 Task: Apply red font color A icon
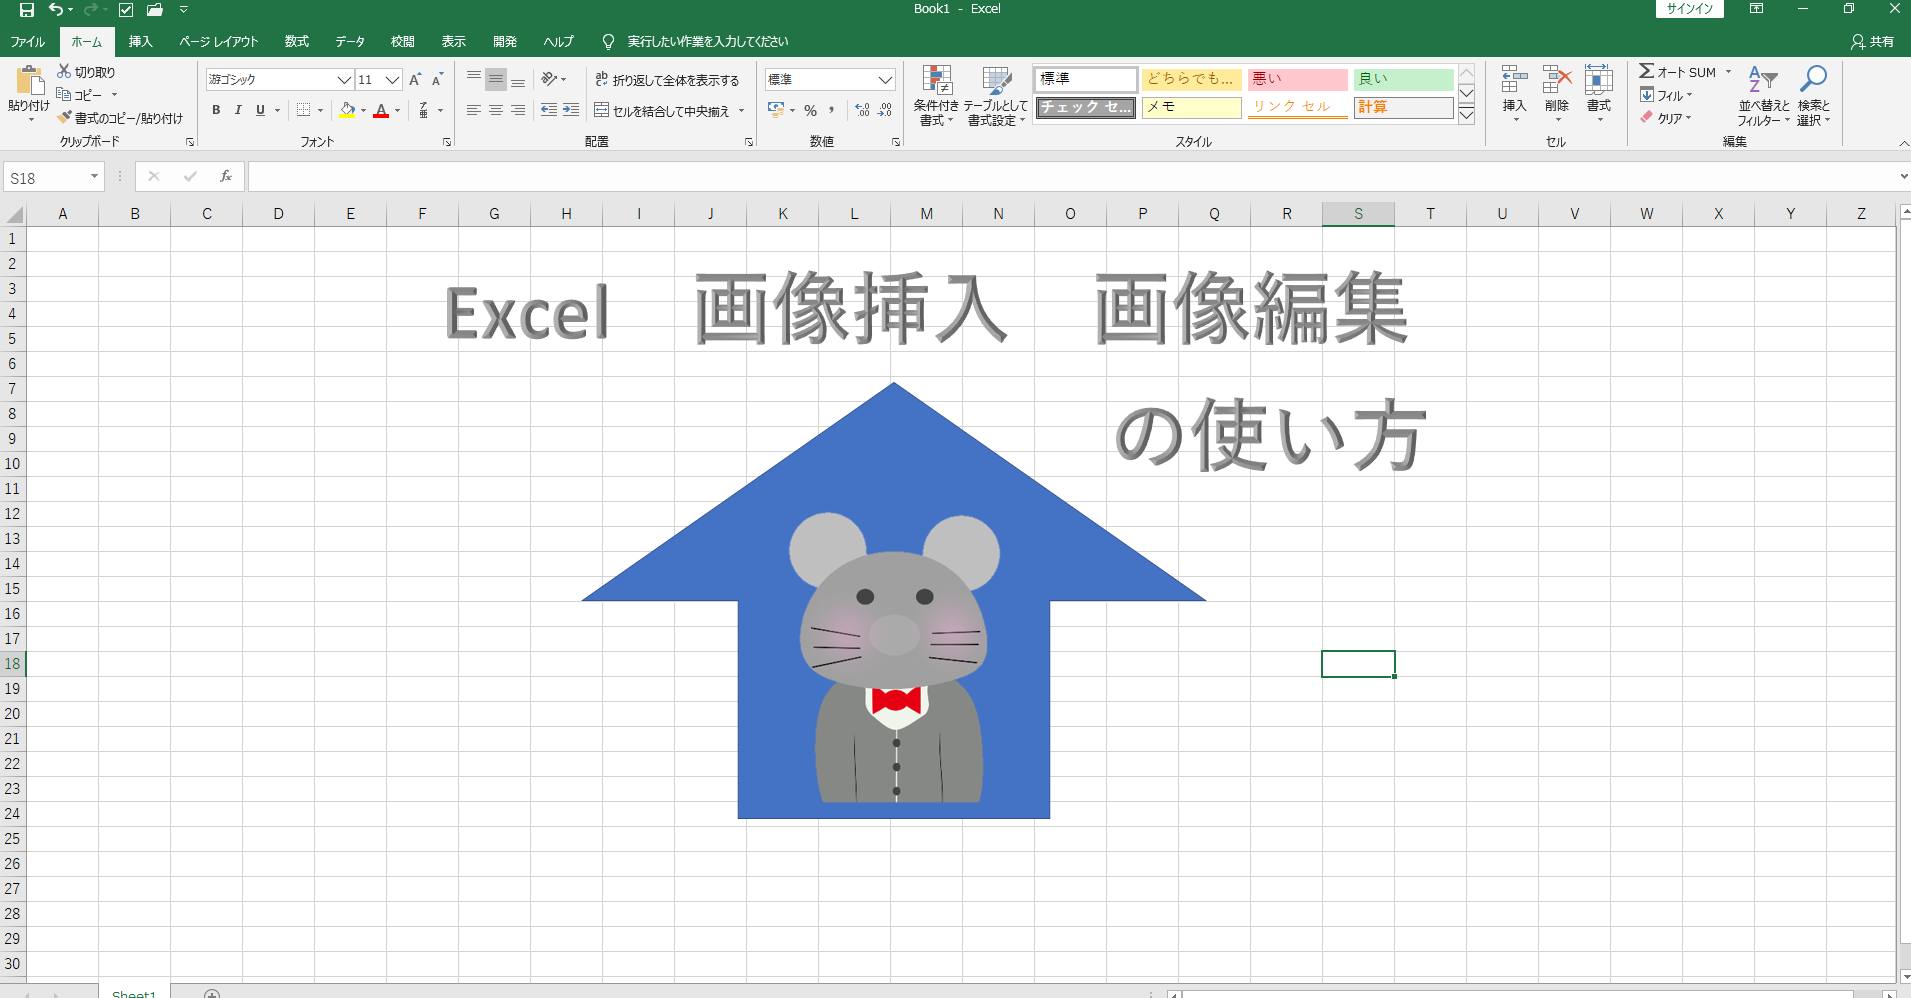click(x=381, y=110)
